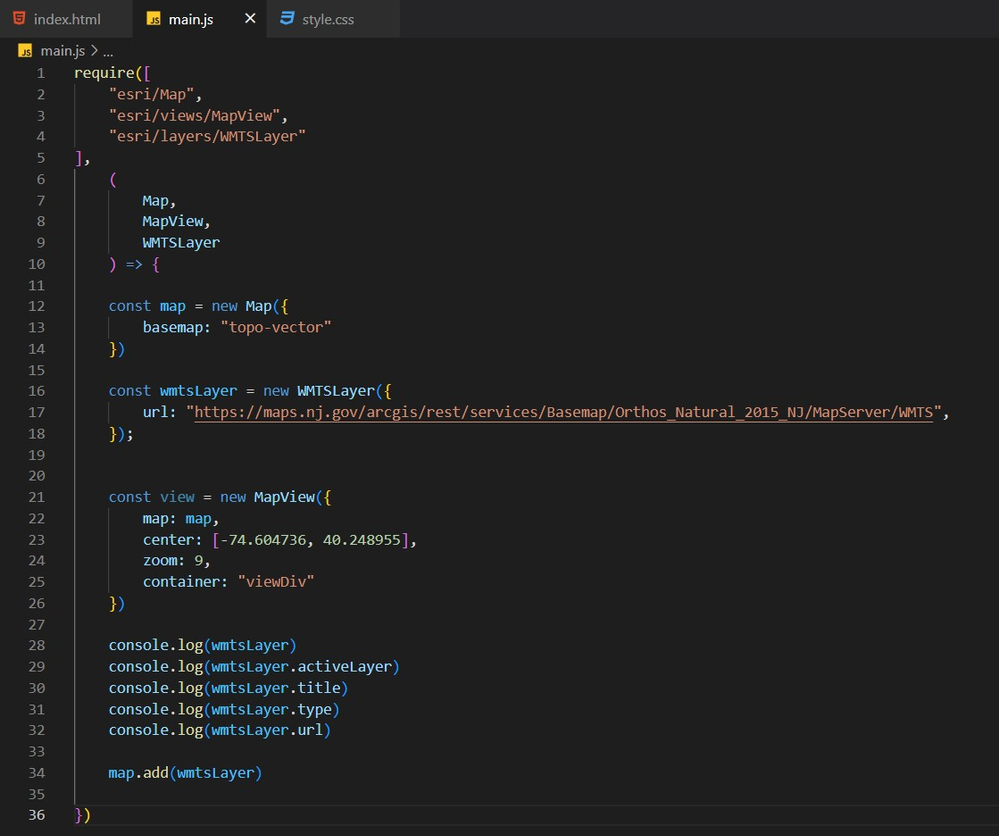Click the "esri/layers/WMTSLayer" import string
999x836 pixels.
pyautogui.click(x=207, y=136)
